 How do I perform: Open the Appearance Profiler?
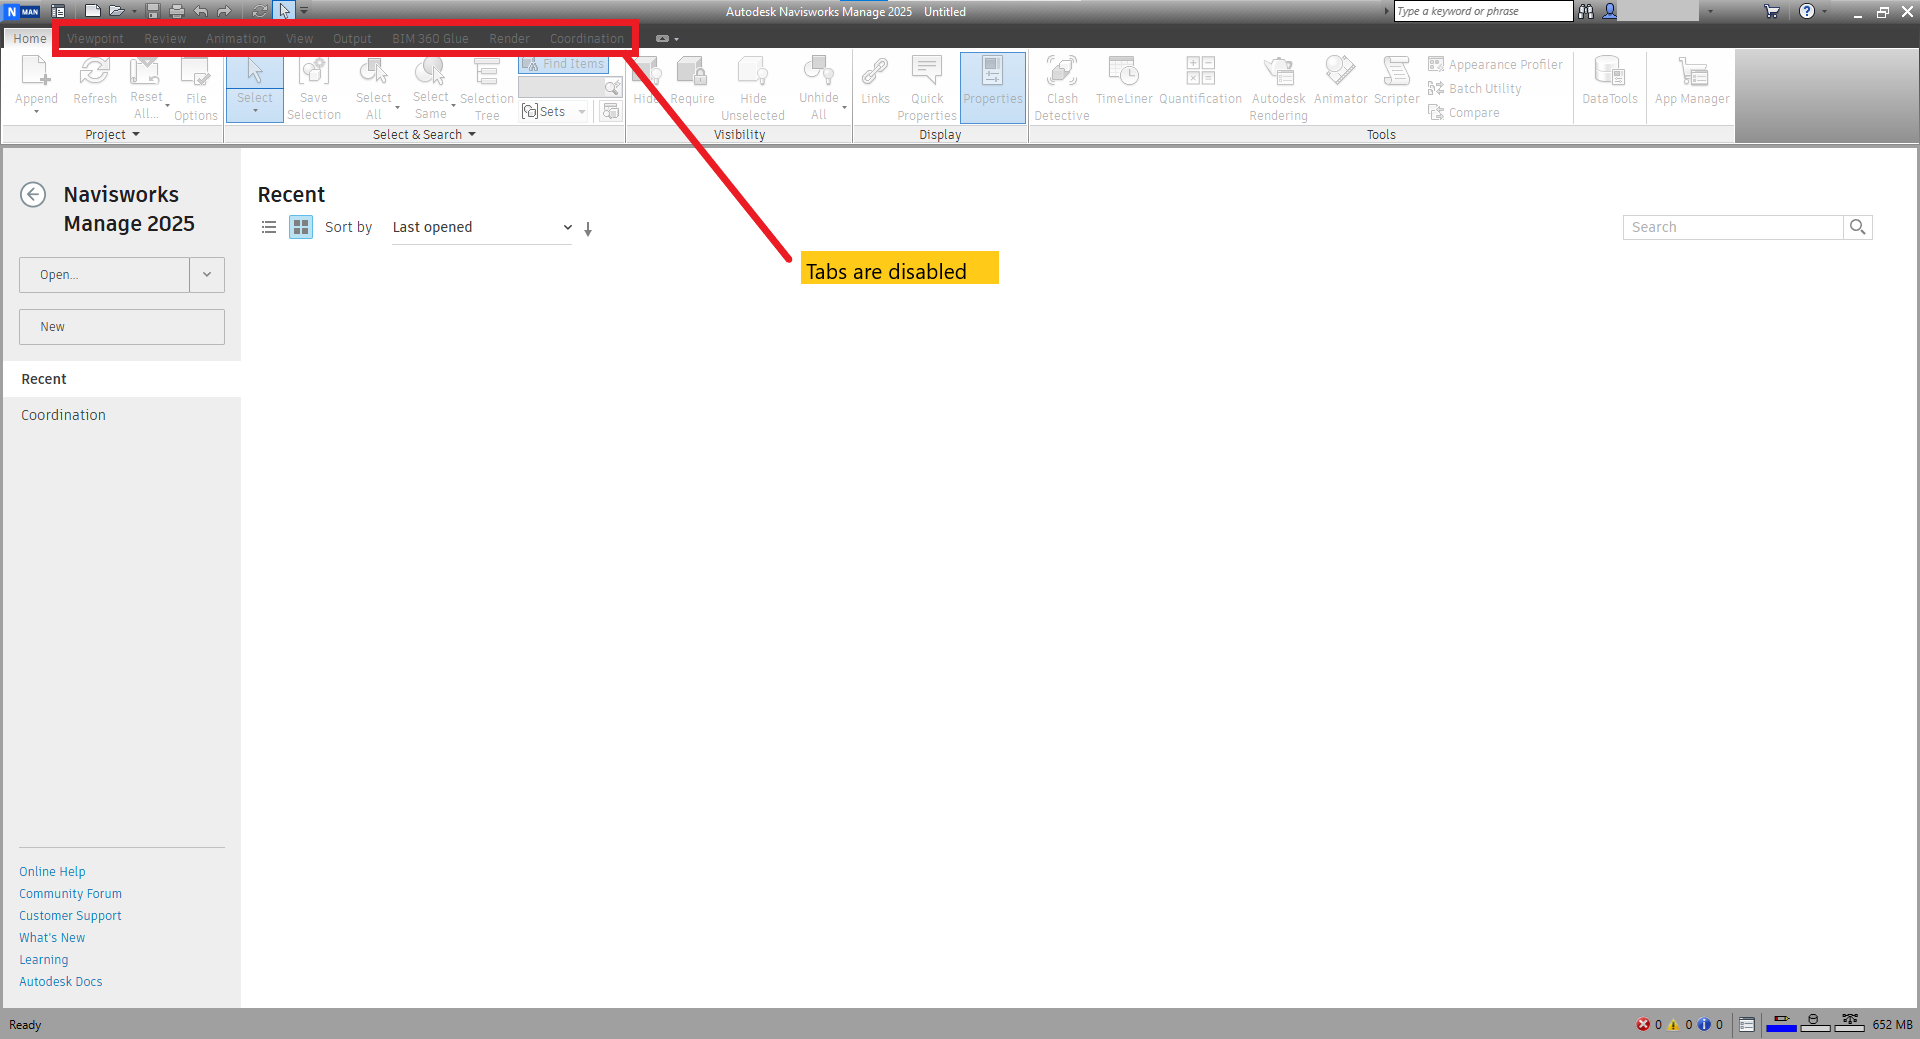(x=1495, y=64)
